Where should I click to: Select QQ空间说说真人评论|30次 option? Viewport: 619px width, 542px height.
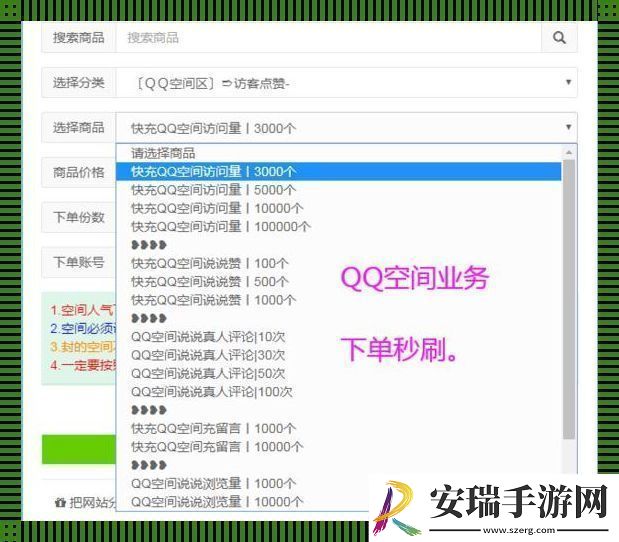[x=338, y=355]
